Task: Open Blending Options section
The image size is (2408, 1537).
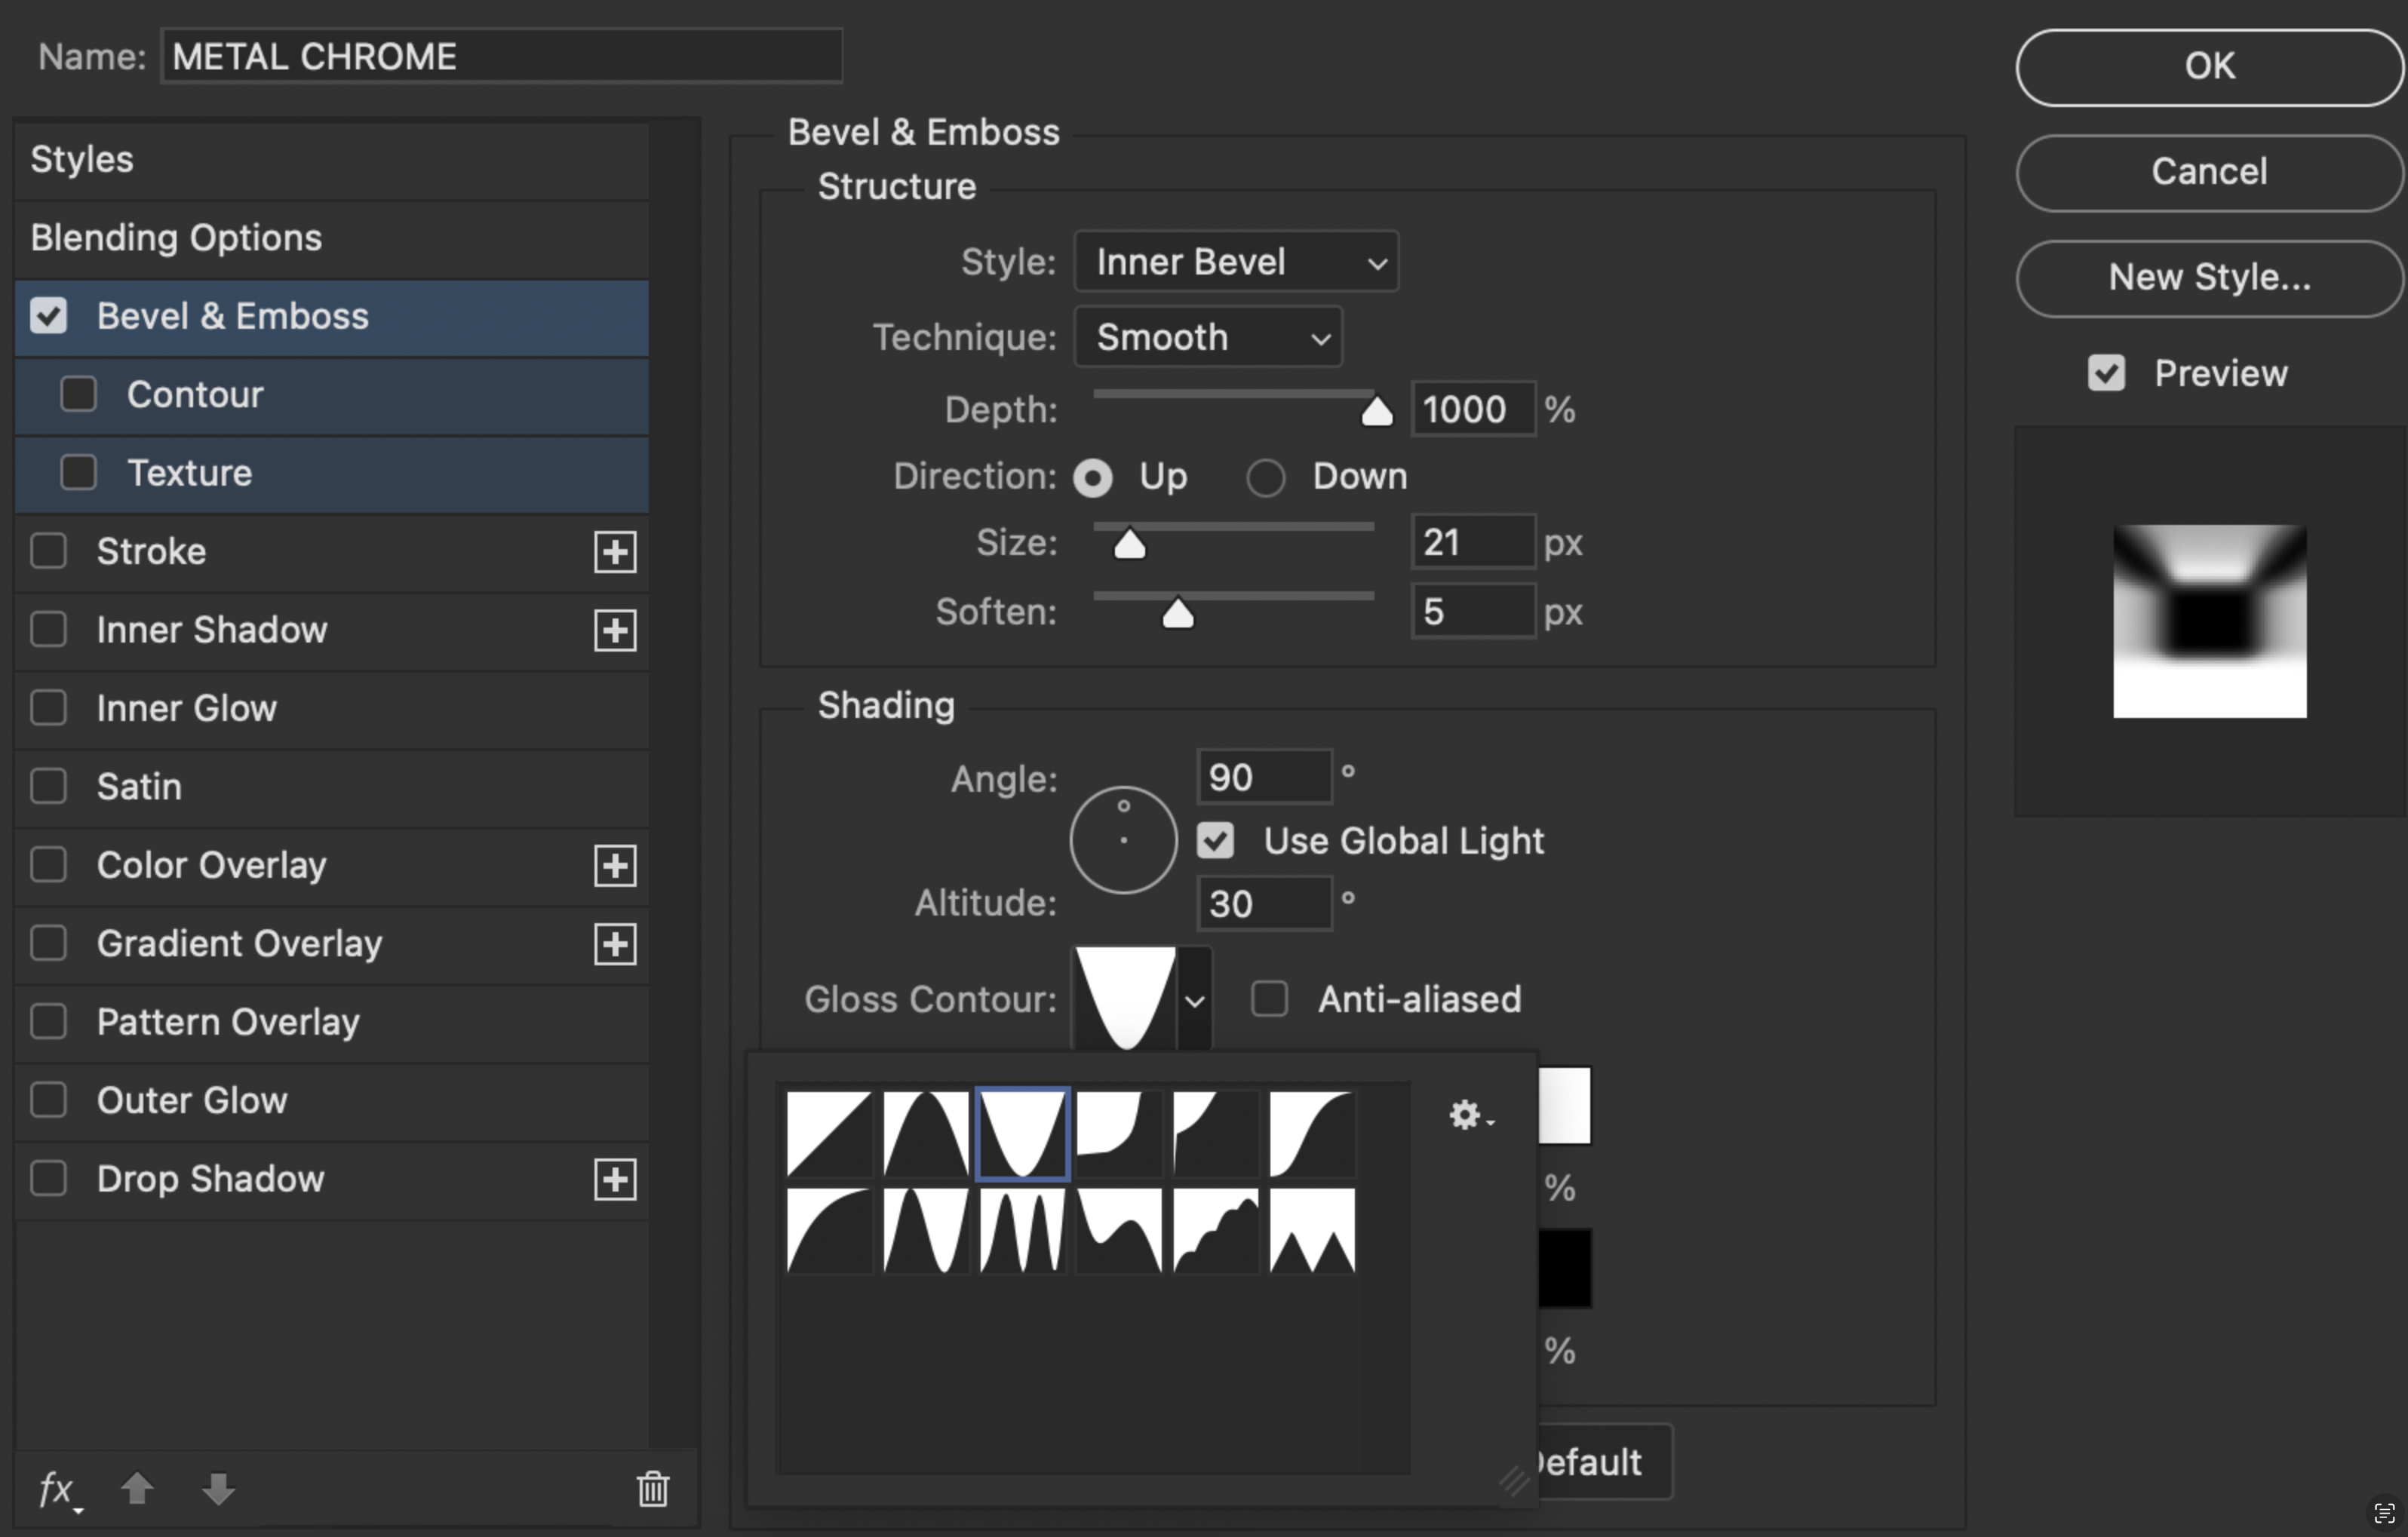Action: 176,238
